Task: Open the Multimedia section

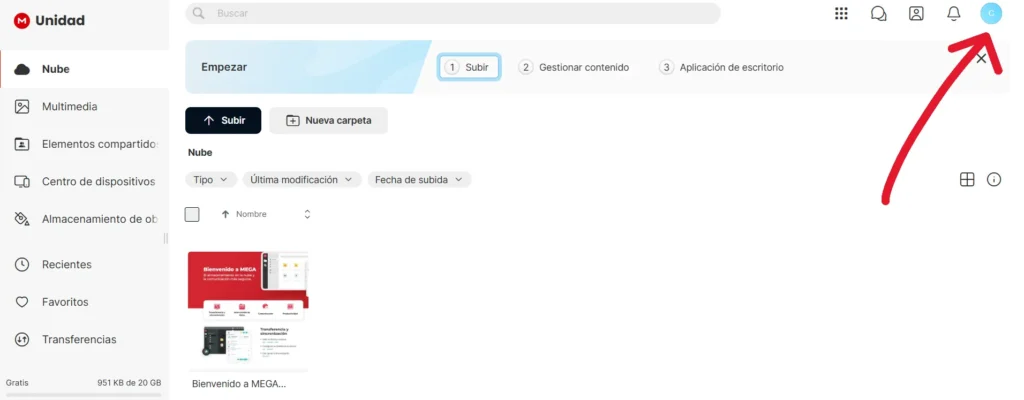Action: click(85, 107)
